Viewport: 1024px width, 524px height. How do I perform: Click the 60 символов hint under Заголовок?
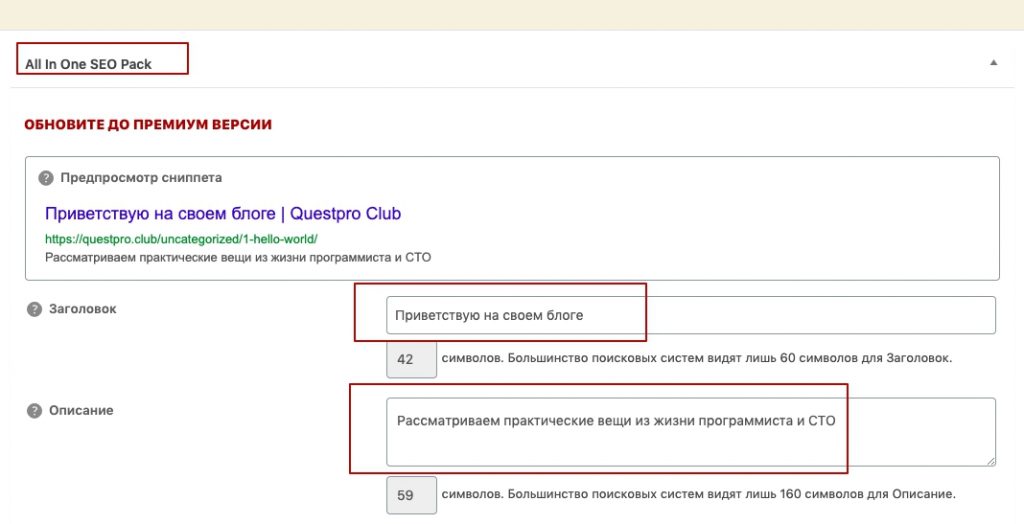click(697, 358)
